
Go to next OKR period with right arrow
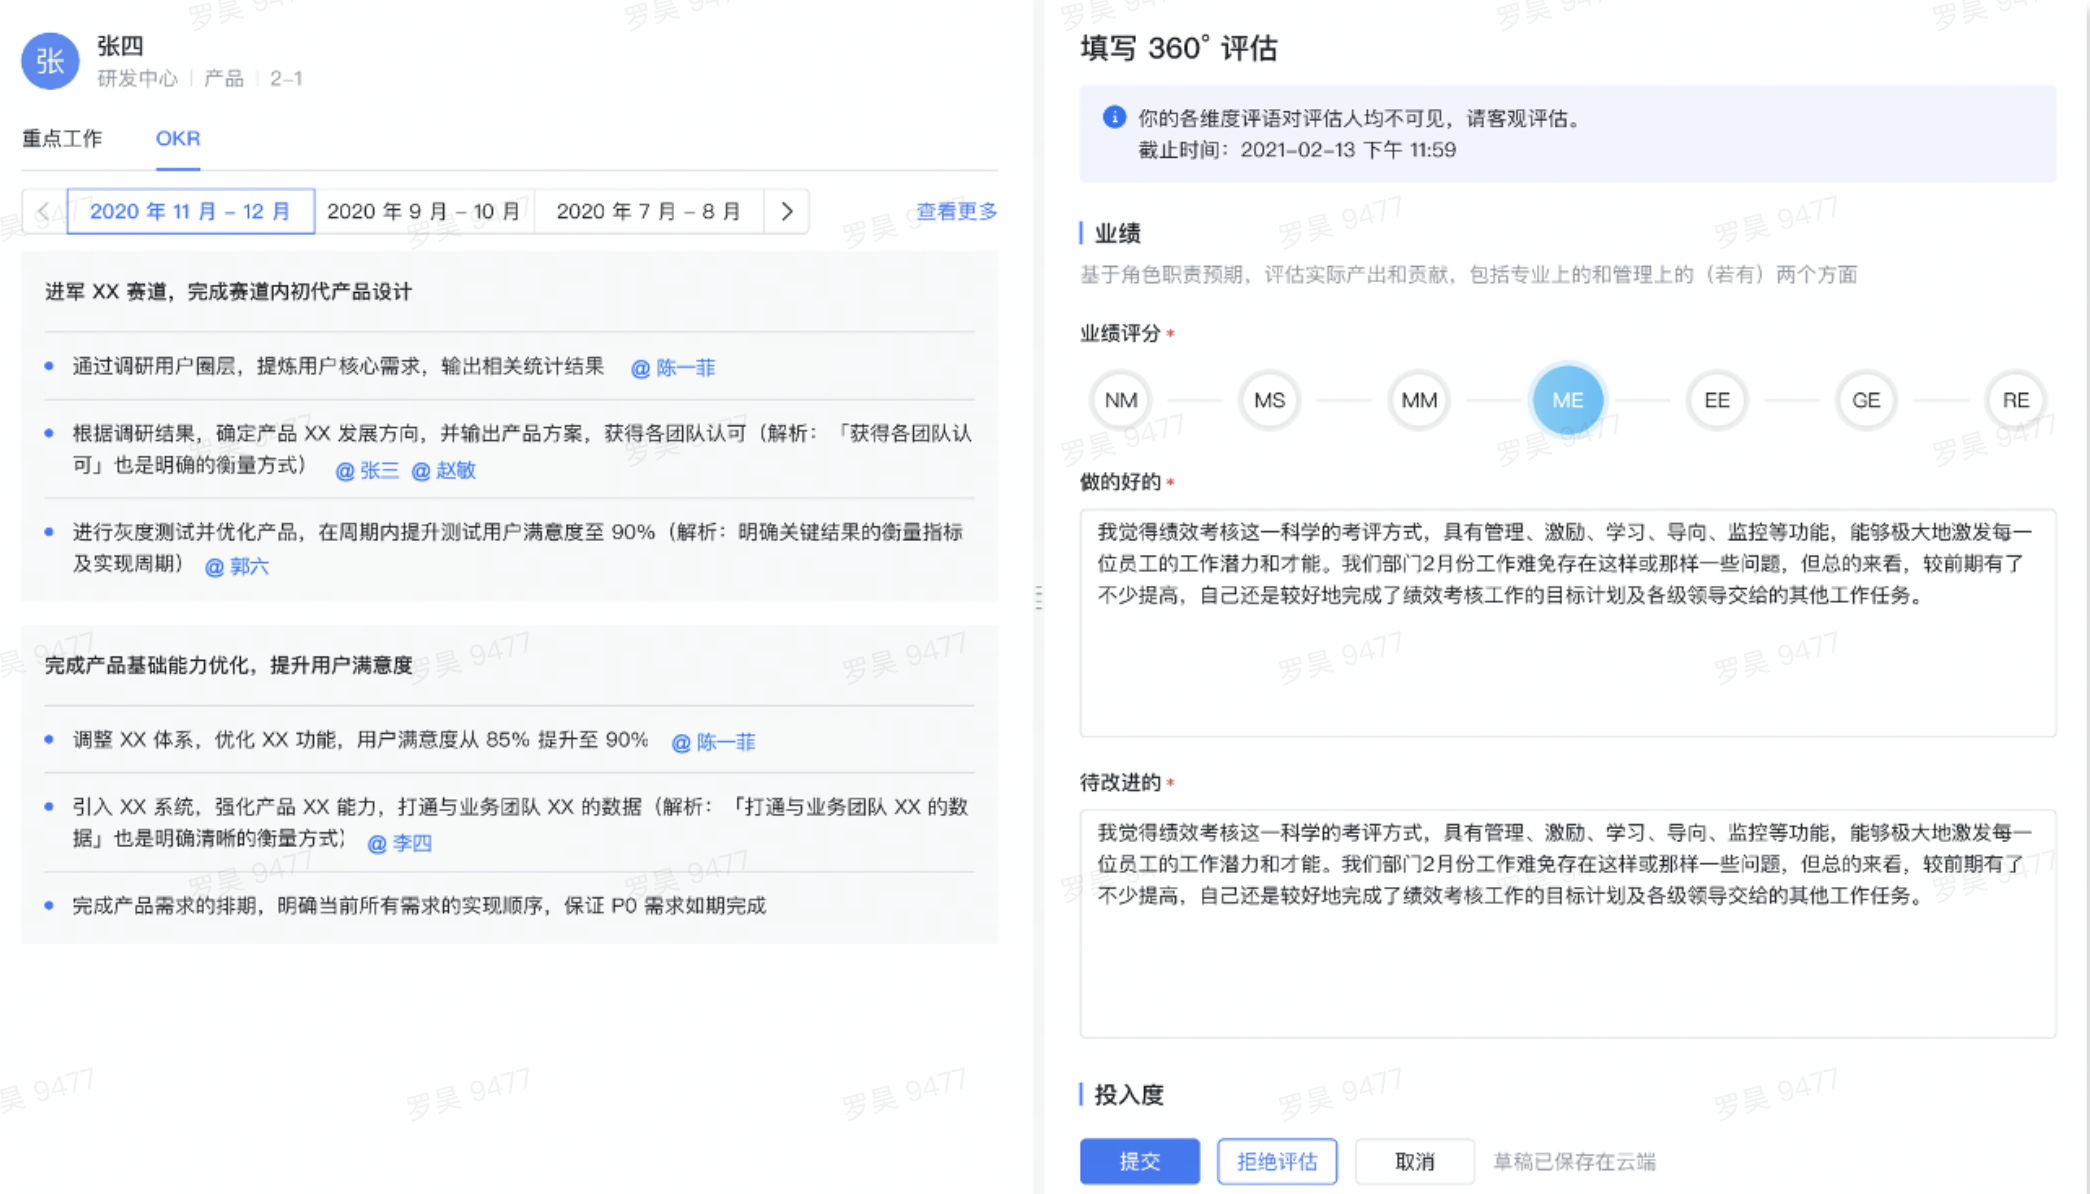[787, 211]
